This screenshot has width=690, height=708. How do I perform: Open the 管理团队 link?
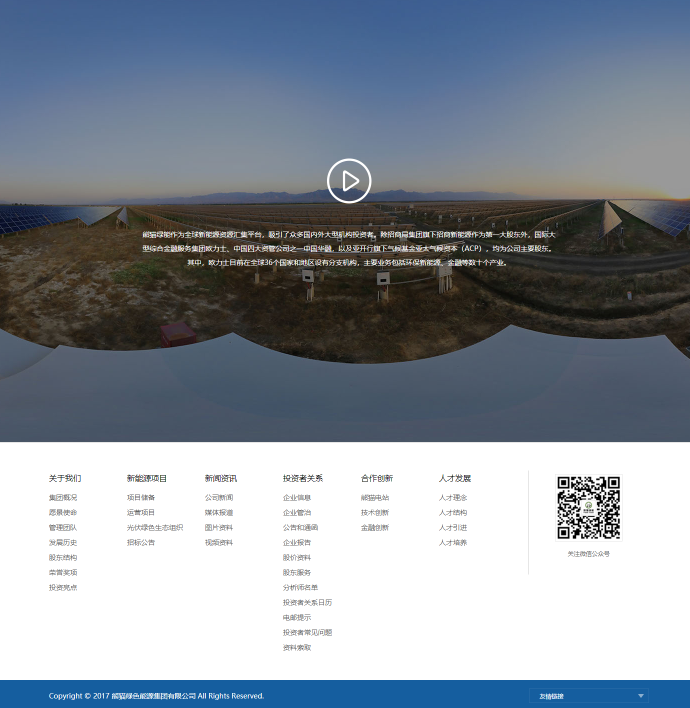63,527
